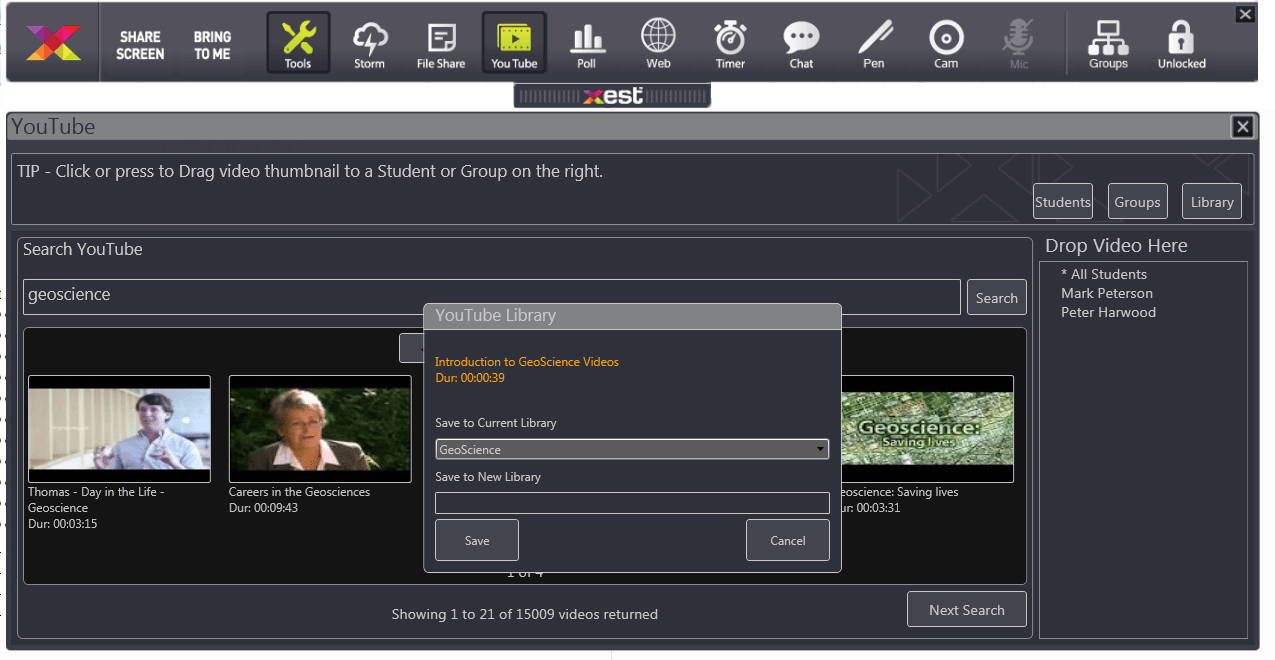Click the Xest logo icon
Image resolution: width=1275 pixels, height=660 pixels.
(x=53, y=43)
